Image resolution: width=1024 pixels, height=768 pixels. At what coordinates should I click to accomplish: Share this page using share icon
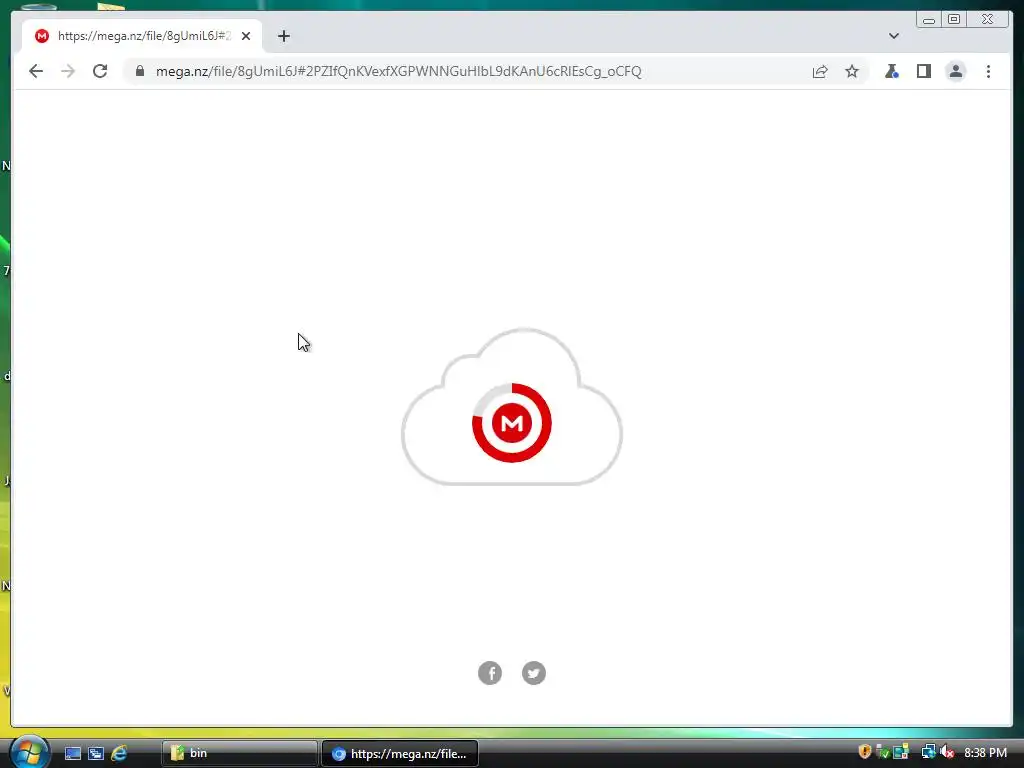click(x=820, y=71)
